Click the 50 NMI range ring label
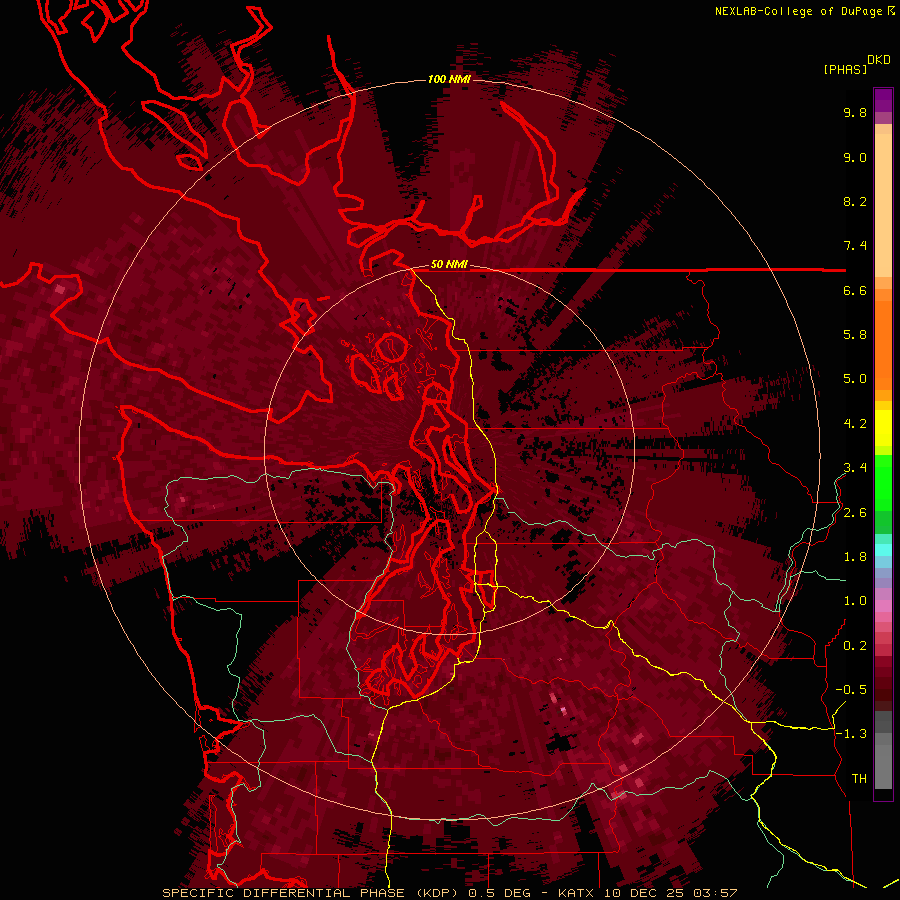900x900 pixels. pos(449,265)
